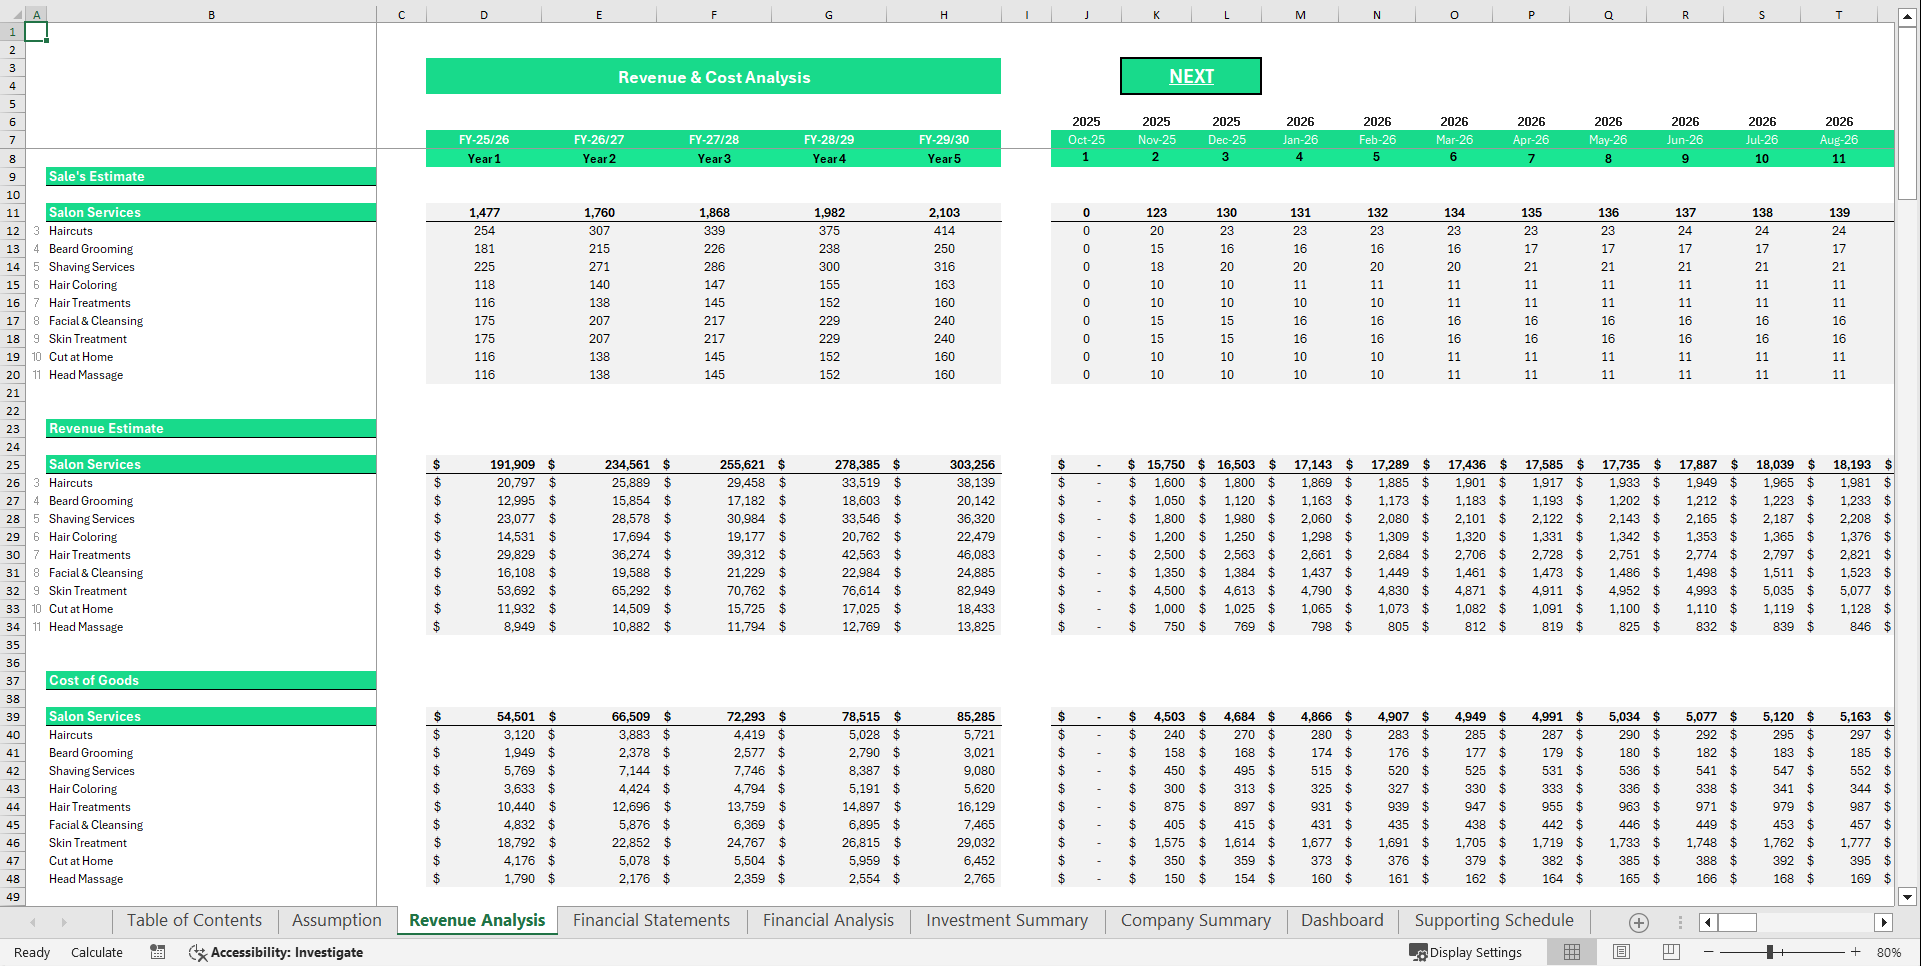Select the Ready status indicator

click(x=31, y=952)
